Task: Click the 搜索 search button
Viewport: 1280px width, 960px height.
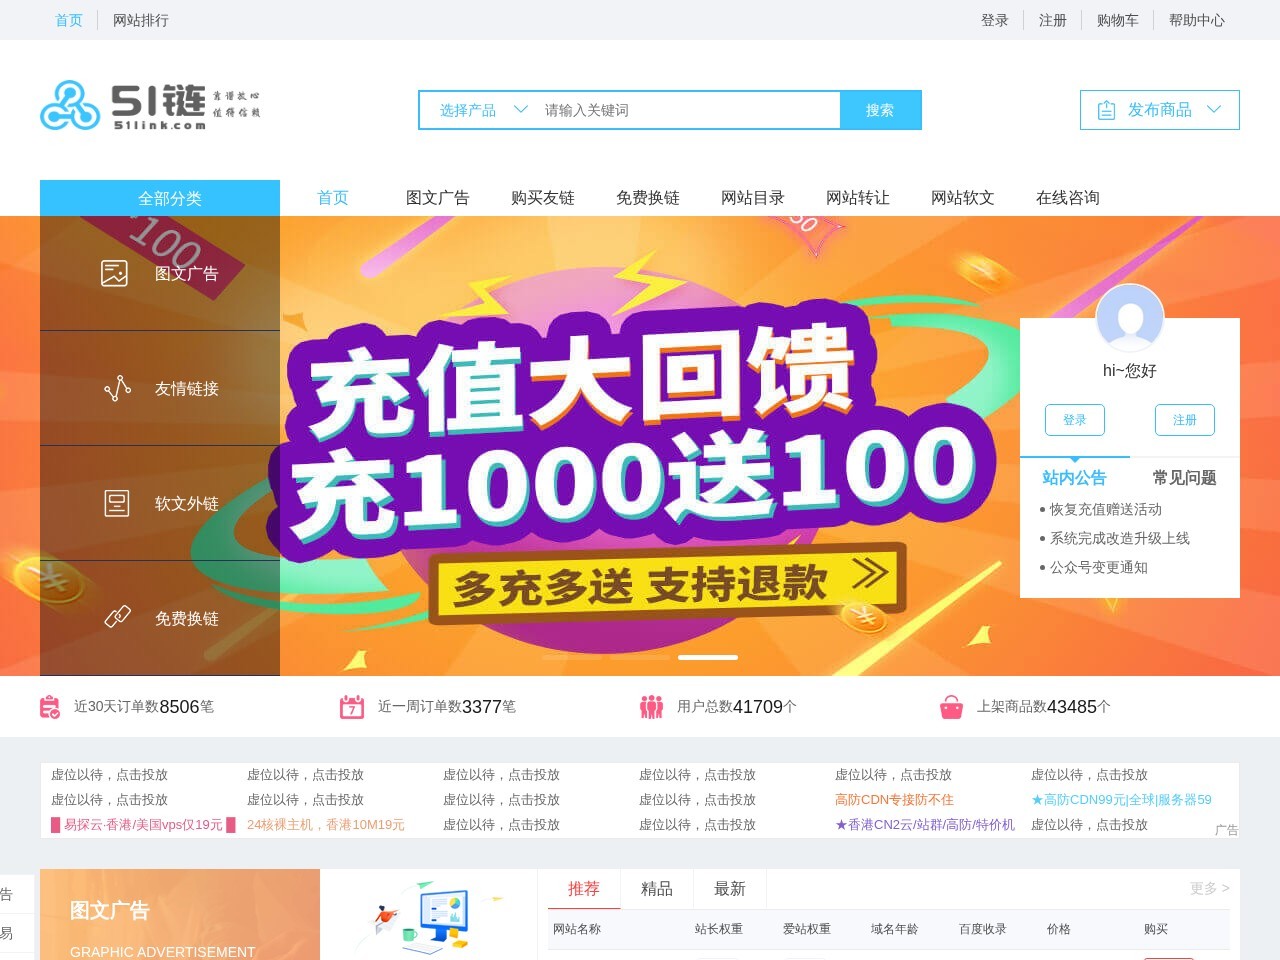Action: 880,110
